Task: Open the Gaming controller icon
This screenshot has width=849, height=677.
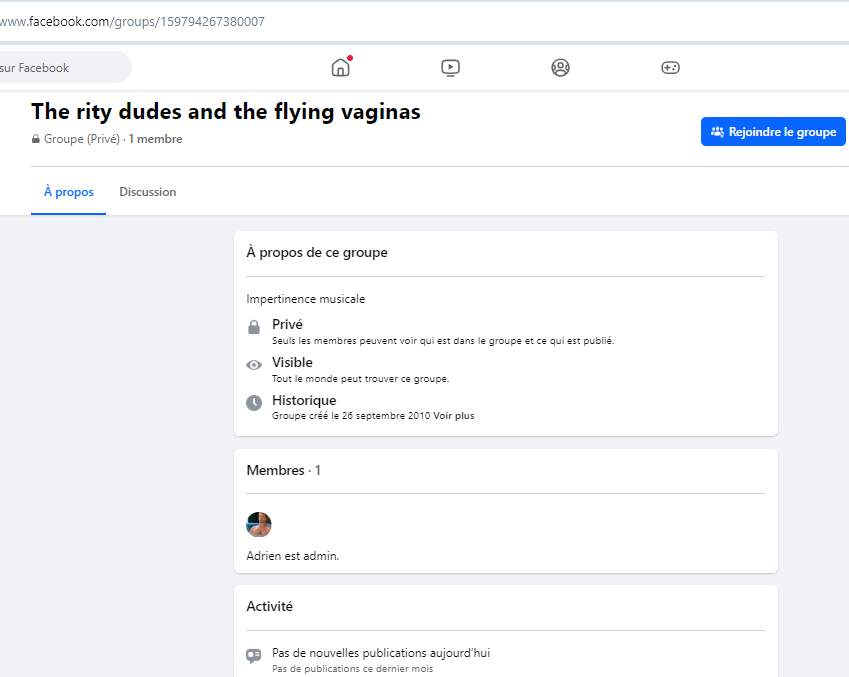Action: coord(670,68)
